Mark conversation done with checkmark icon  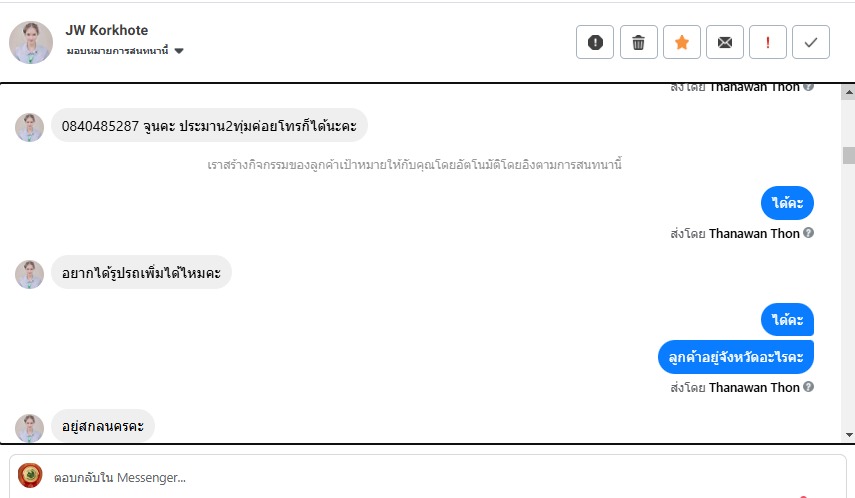click(x=811, y=42)
